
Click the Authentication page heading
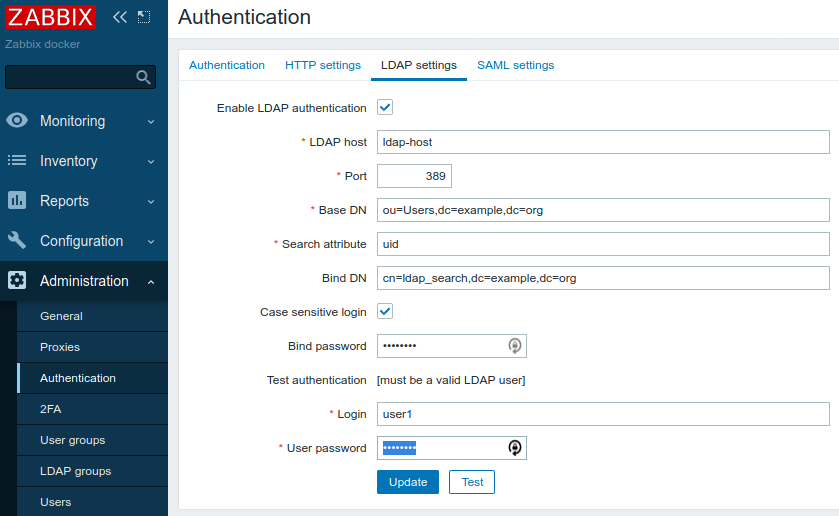pos(245,17)
